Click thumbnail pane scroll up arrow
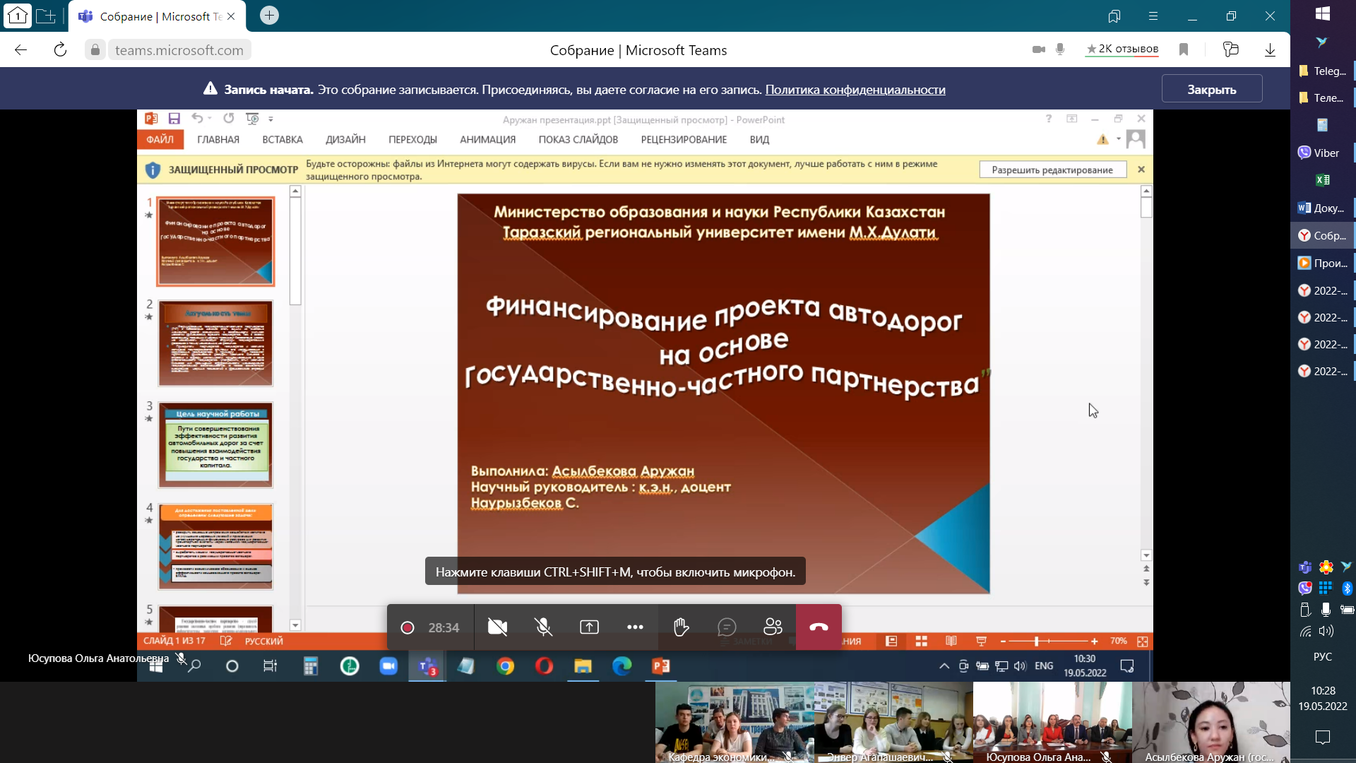This screenshot has height=763, width=1356. click(x=295, y=191)
